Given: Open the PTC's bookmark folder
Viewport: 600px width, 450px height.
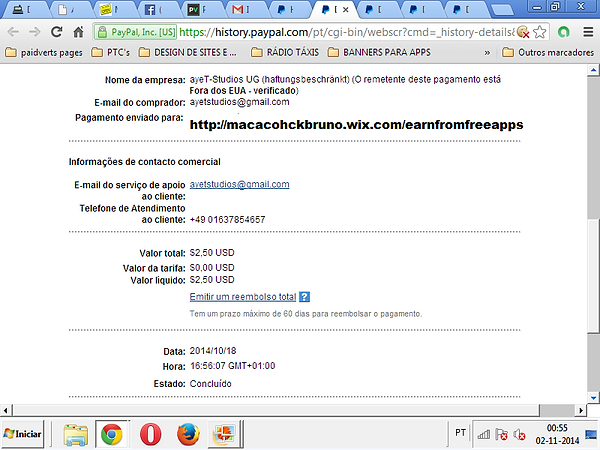Looking at the screenshot, I should pos(111,52).
